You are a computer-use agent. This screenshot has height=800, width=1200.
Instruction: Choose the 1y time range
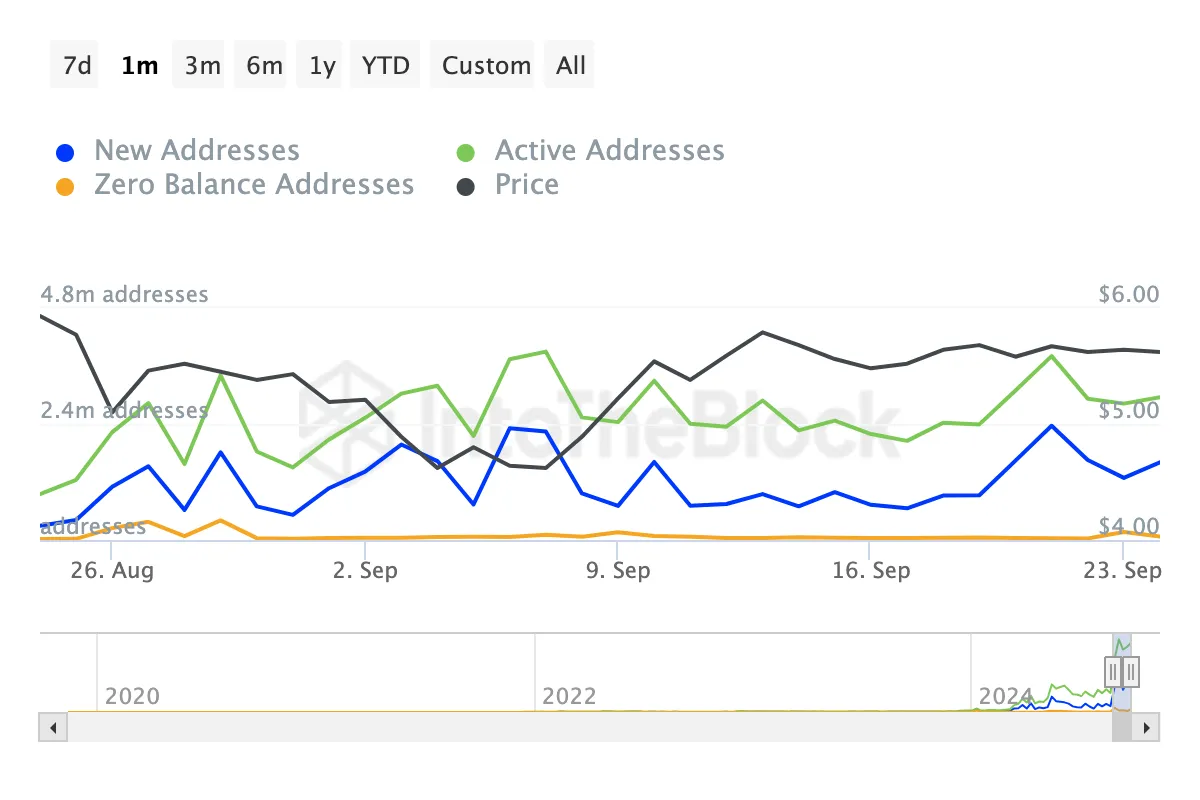click(322, 66)
